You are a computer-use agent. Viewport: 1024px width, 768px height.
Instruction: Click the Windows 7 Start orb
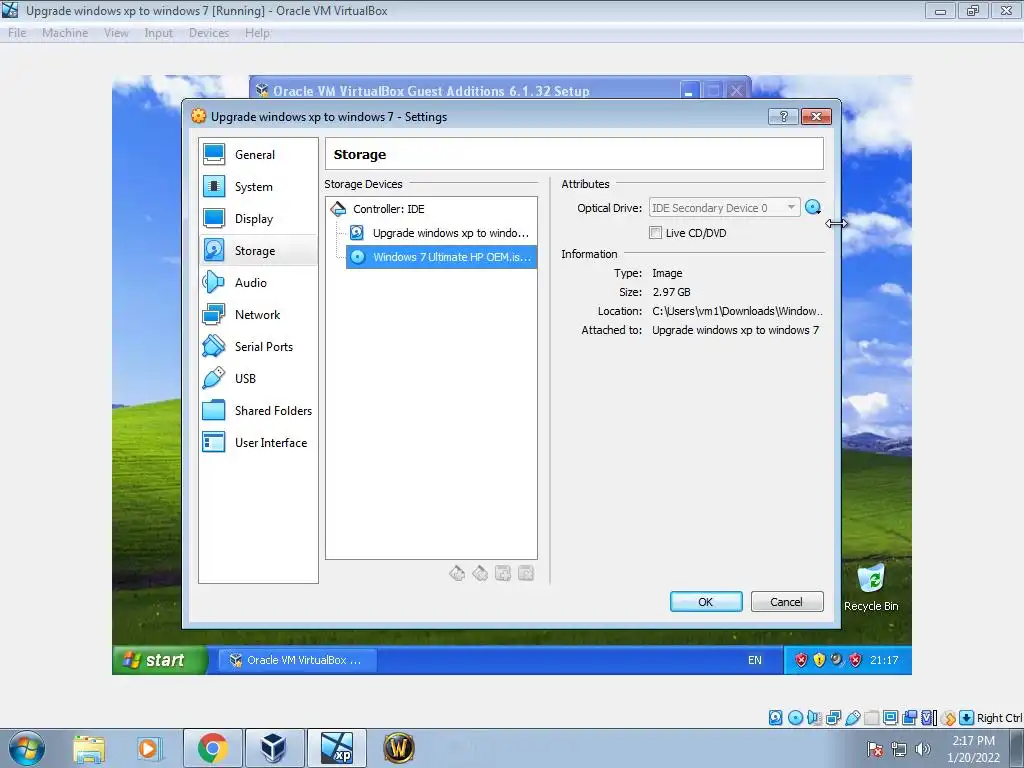click(27, 748)
